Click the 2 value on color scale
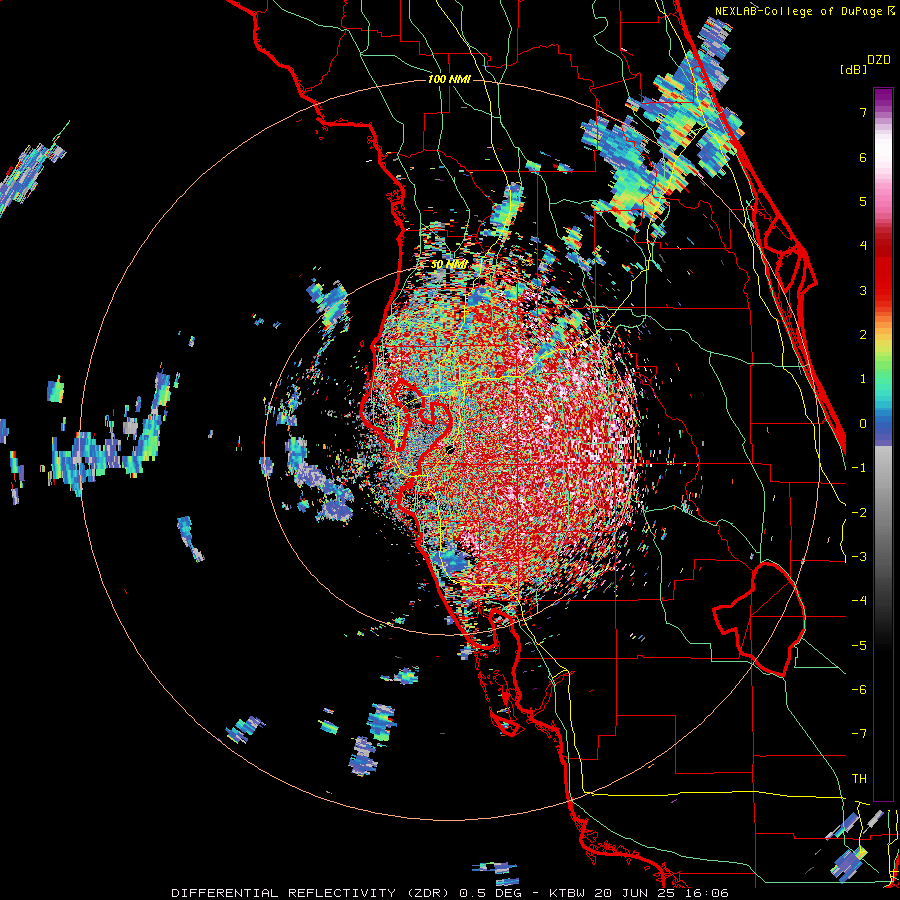This screenshot has width=900, height=900. click(x=863, y=335)
